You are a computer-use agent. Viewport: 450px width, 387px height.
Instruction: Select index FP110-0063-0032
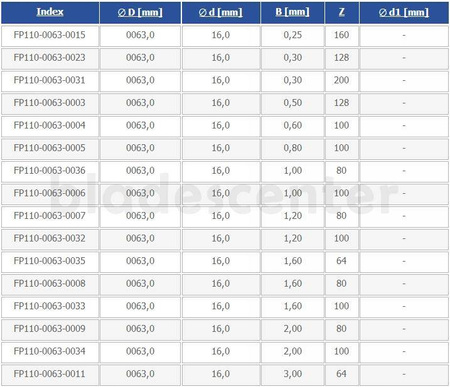pos(49,238)
